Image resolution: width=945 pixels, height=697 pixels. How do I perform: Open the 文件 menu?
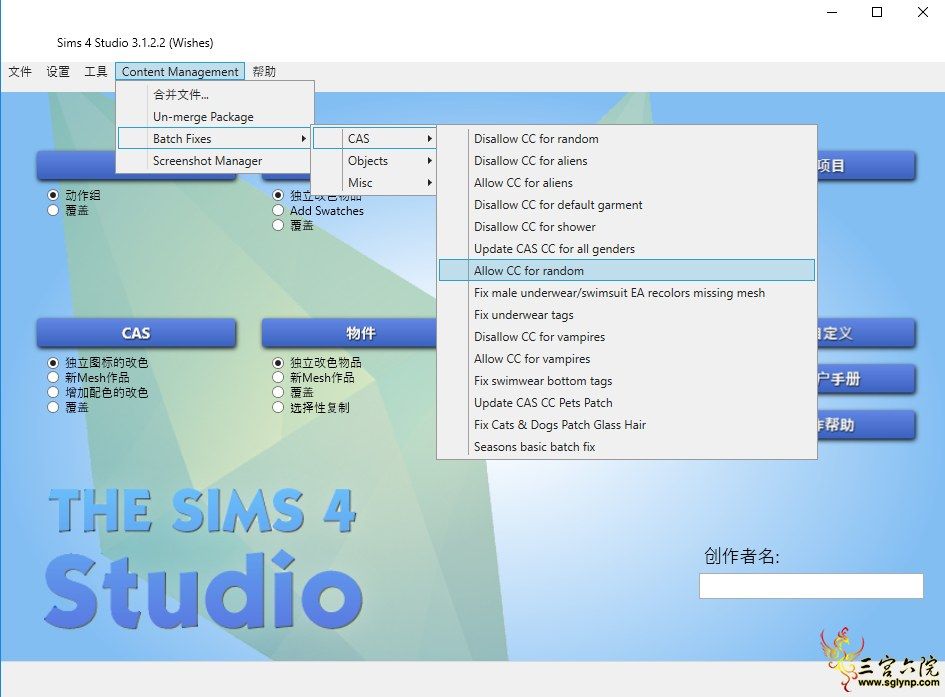click(x=20, y=72)
